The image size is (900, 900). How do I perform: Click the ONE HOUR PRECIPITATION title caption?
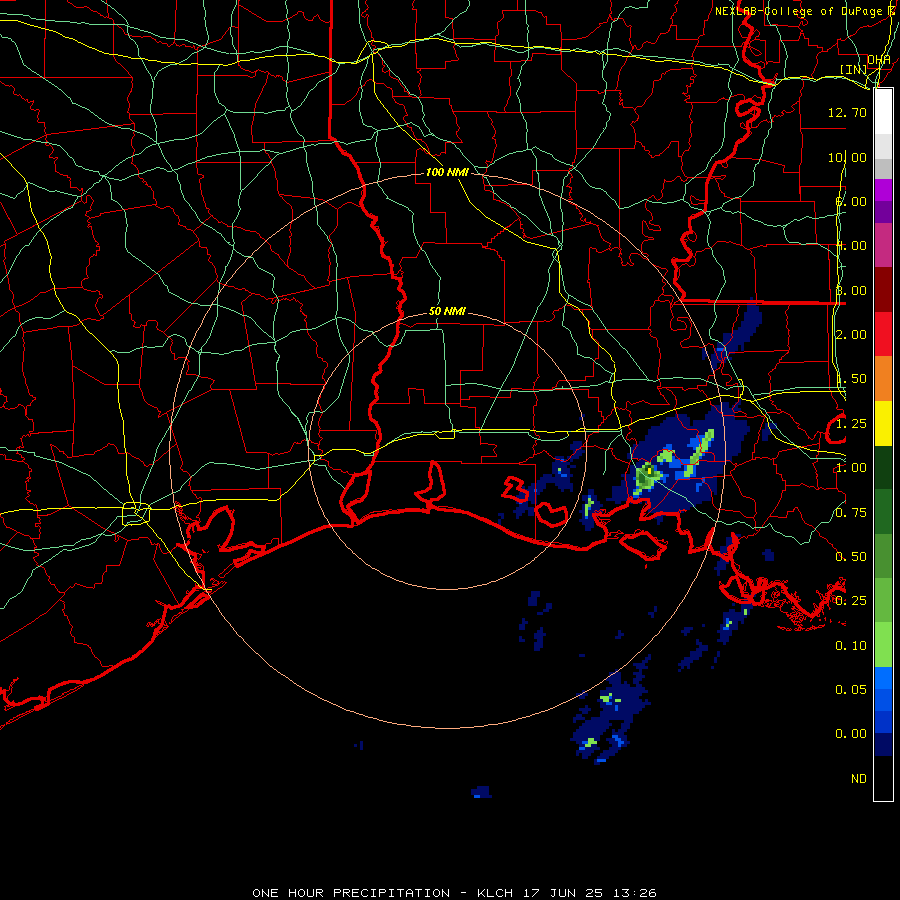point(455,893)
